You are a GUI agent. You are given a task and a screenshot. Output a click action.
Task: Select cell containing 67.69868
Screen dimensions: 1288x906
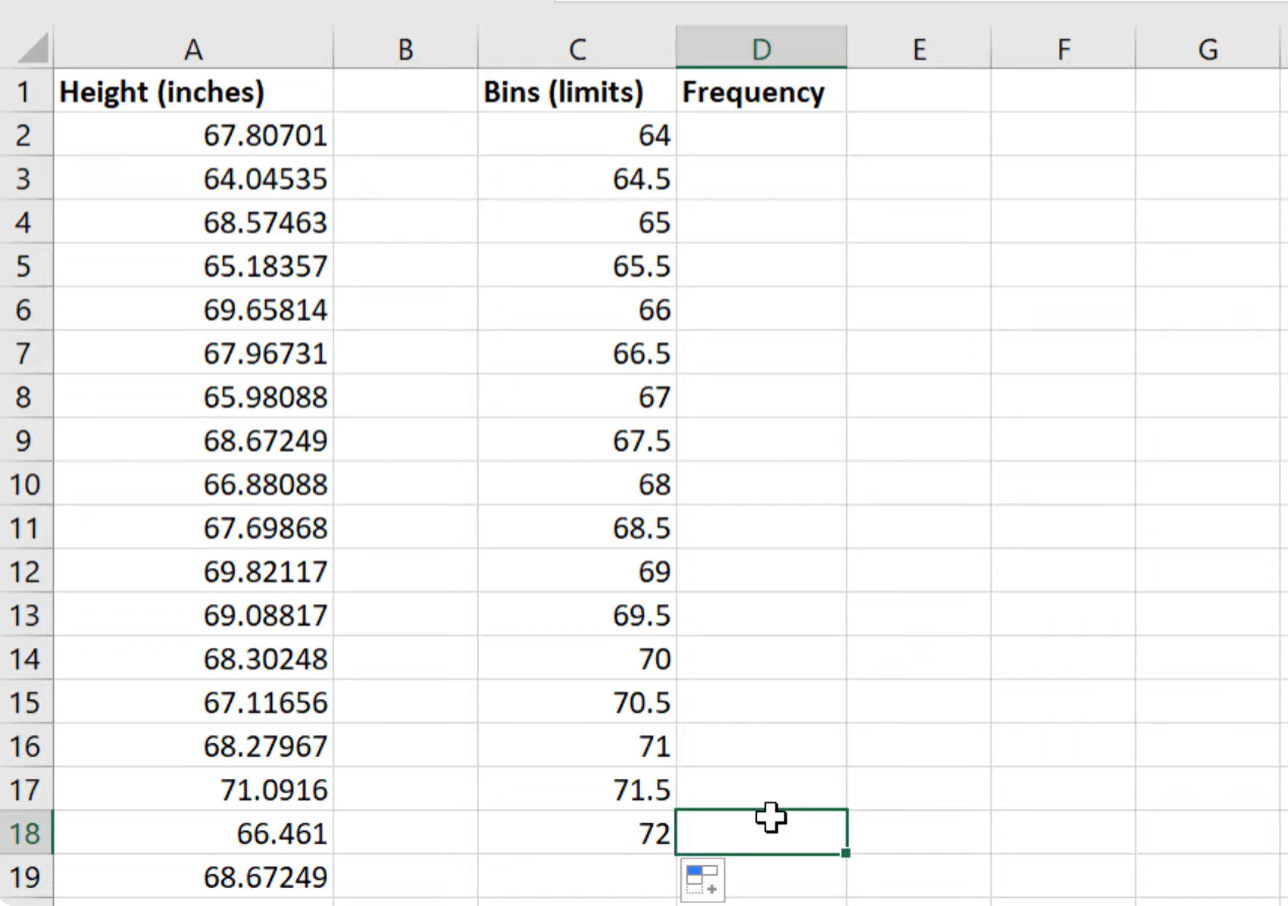tap(193, 528)
